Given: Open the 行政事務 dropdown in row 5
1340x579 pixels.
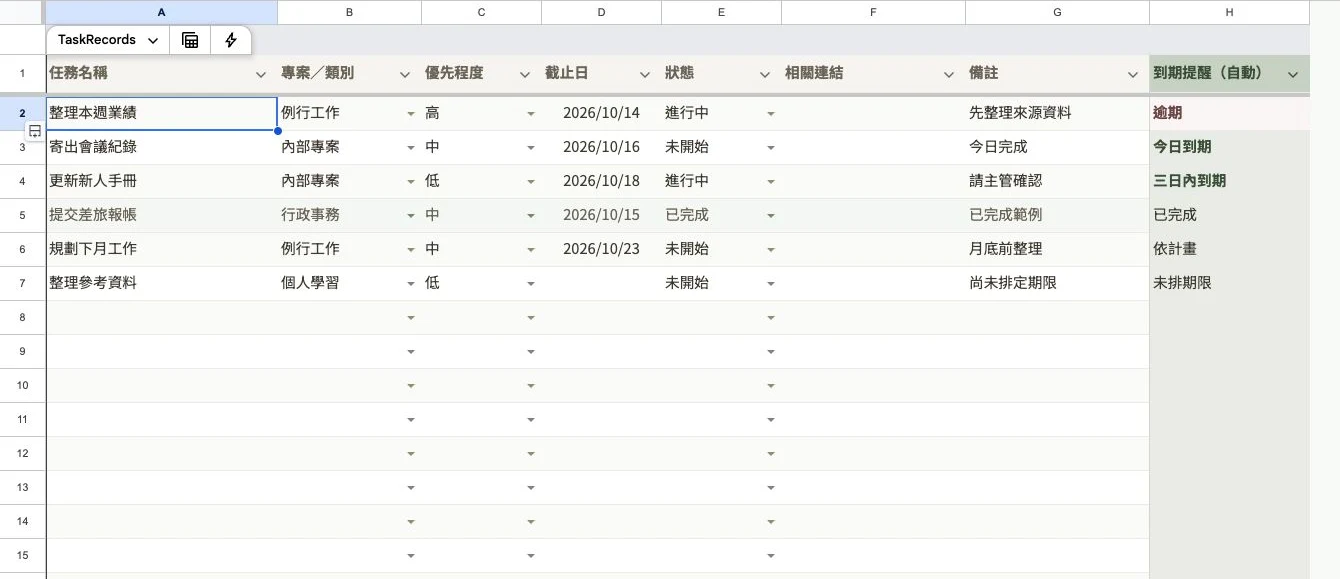Looking at the screenshot, I should point(411,216).
